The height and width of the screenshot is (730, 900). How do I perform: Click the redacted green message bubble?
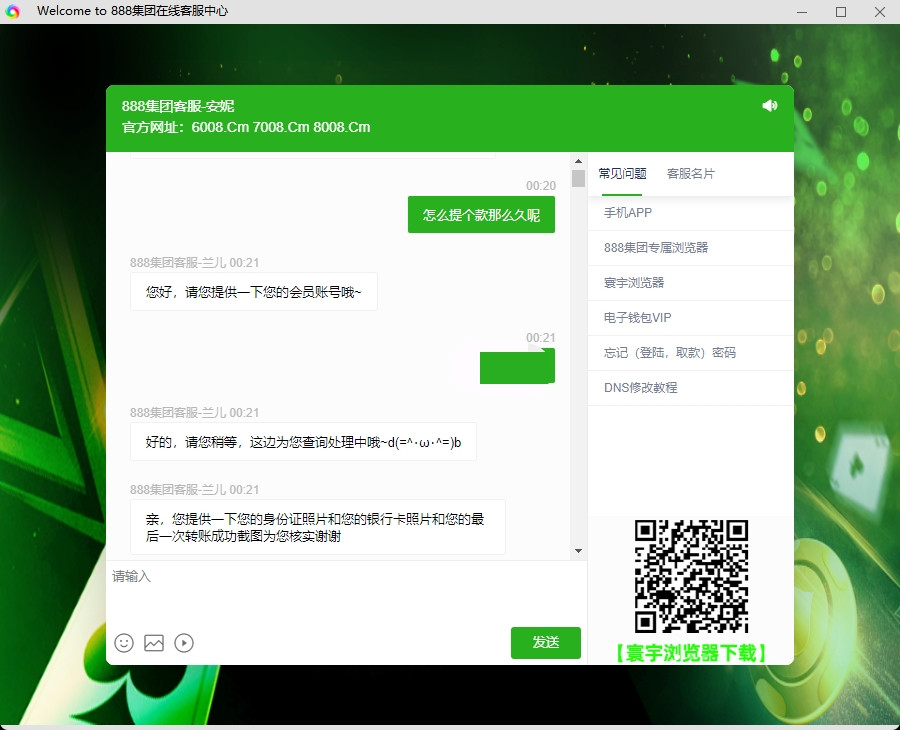pyautogui.click(x=517, y=366)
